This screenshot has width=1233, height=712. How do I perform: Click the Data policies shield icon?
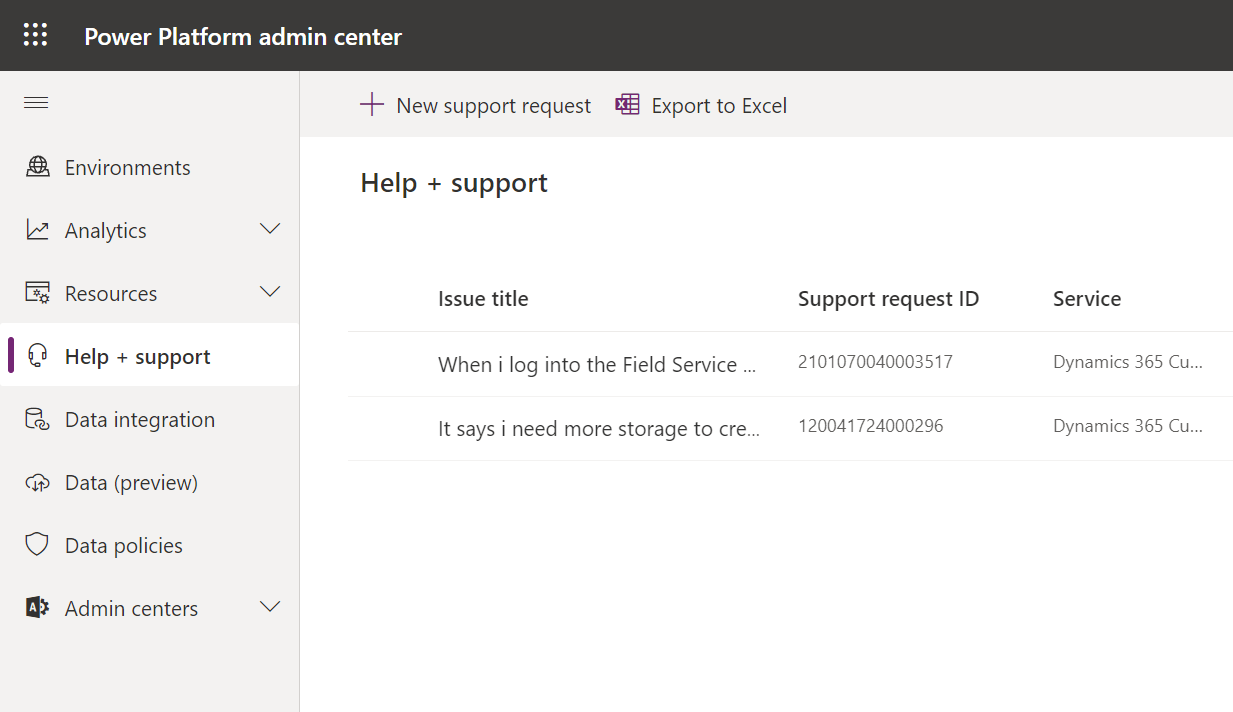point(37,545)
